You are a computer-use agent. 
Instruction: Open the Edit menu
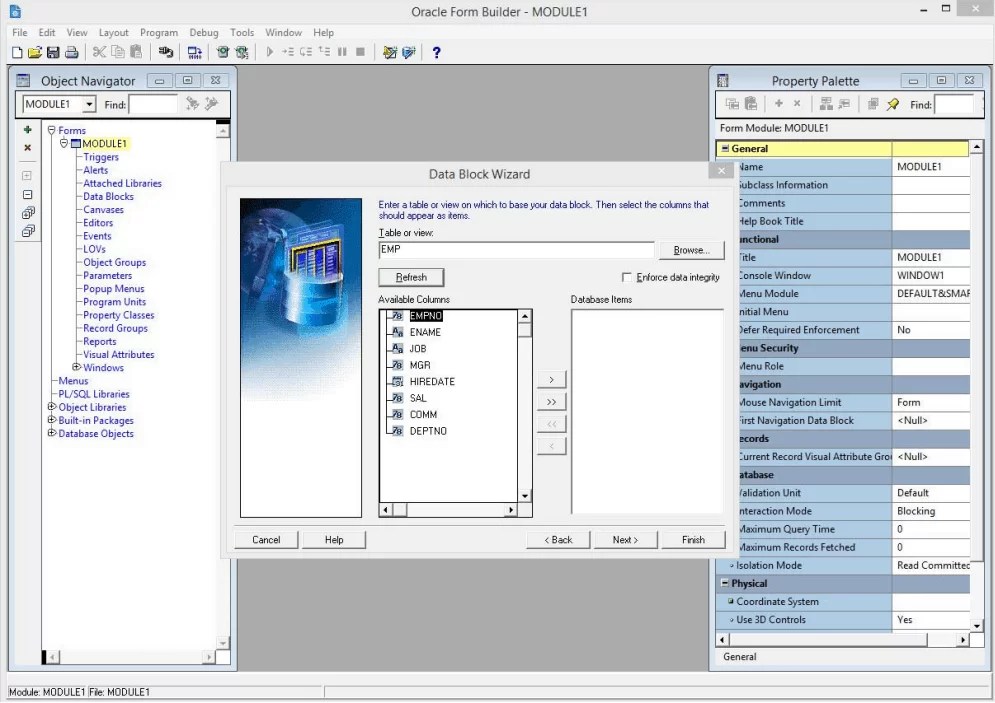tap(47, 32)
